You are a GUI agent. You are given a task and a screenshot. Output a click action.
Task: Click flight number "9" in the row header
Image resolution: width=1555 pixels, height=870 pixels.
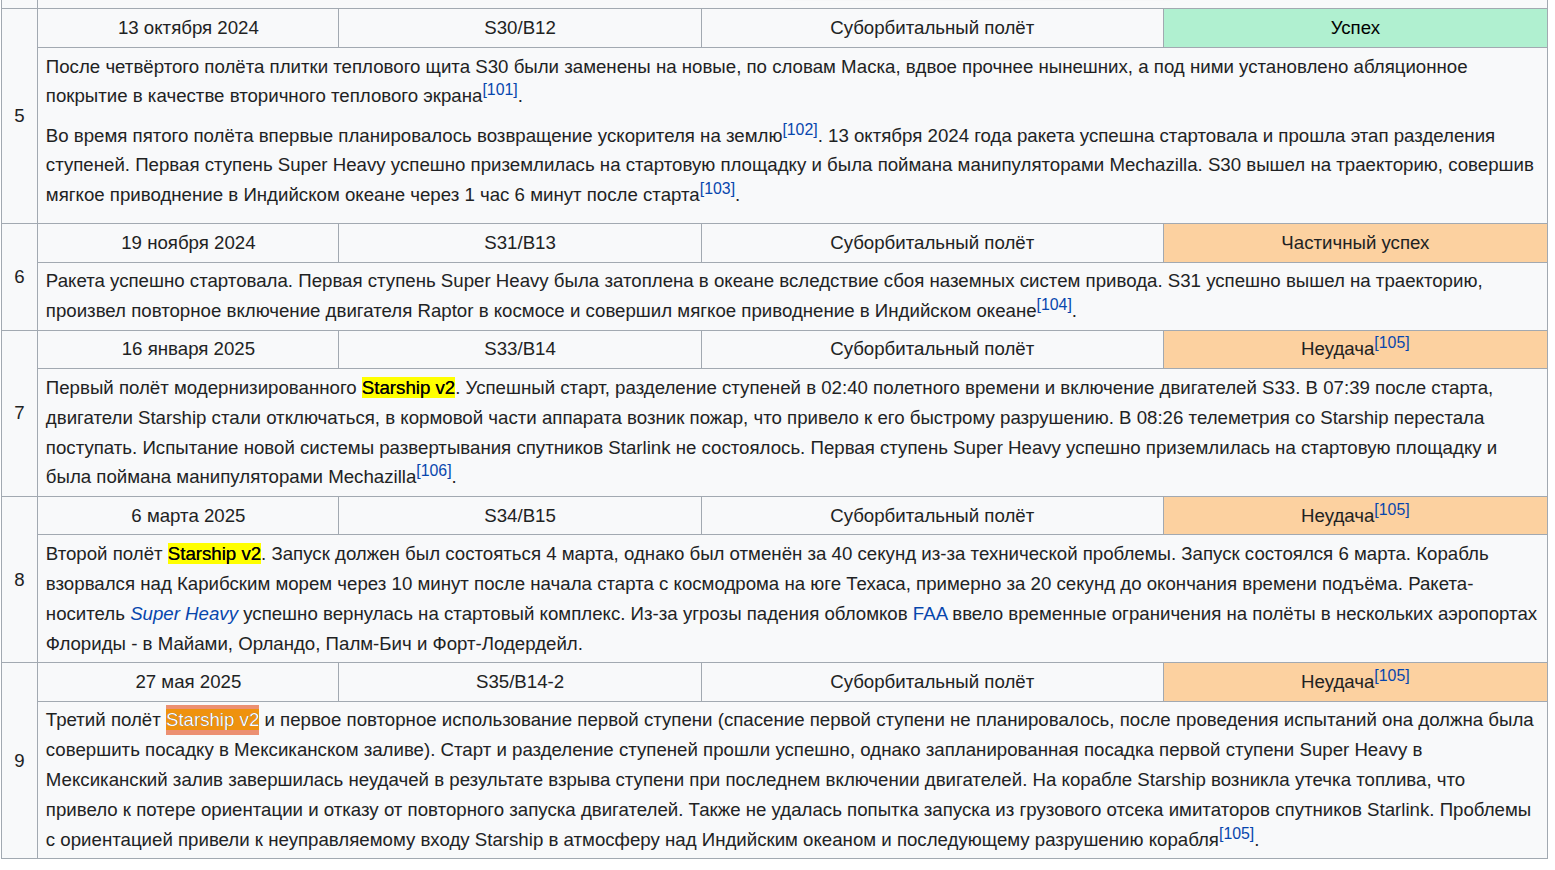(19, 761)
